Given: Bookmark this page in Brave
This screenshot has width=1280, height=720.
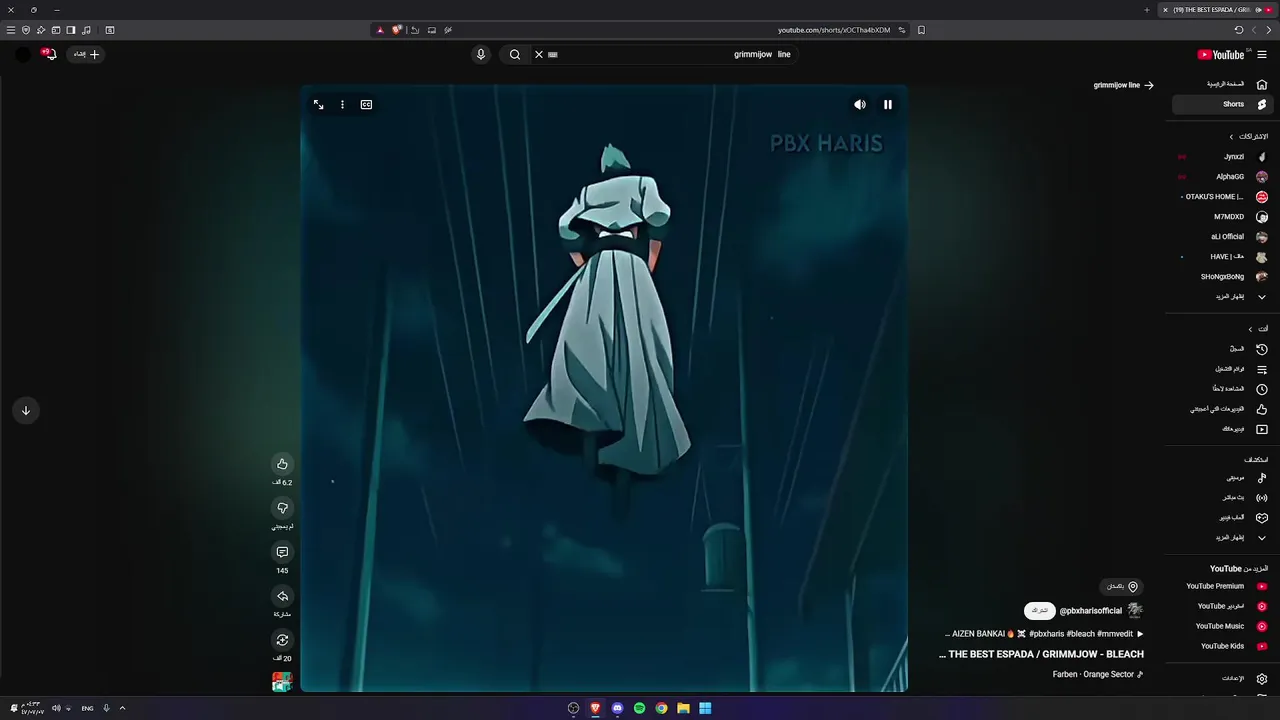Looking at the screenshot, I should 921,30.
